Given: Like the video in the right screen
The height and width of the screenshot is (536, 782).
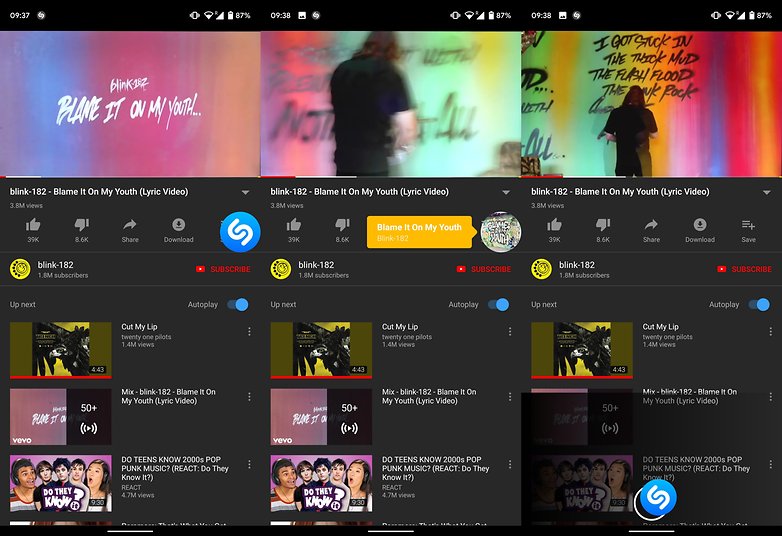Looking at the screenshot, I should [x=555, y=225].
